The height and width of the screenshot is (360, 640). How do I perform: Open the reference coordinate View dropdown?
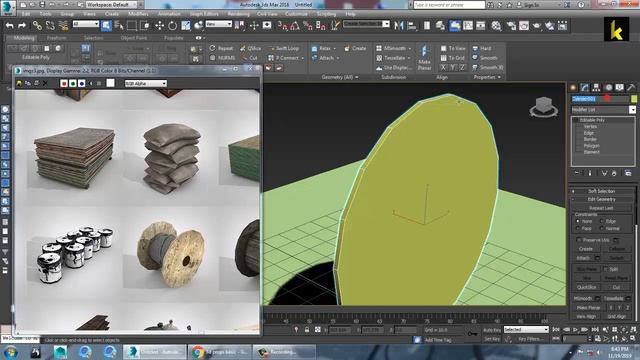pos(218,24)
